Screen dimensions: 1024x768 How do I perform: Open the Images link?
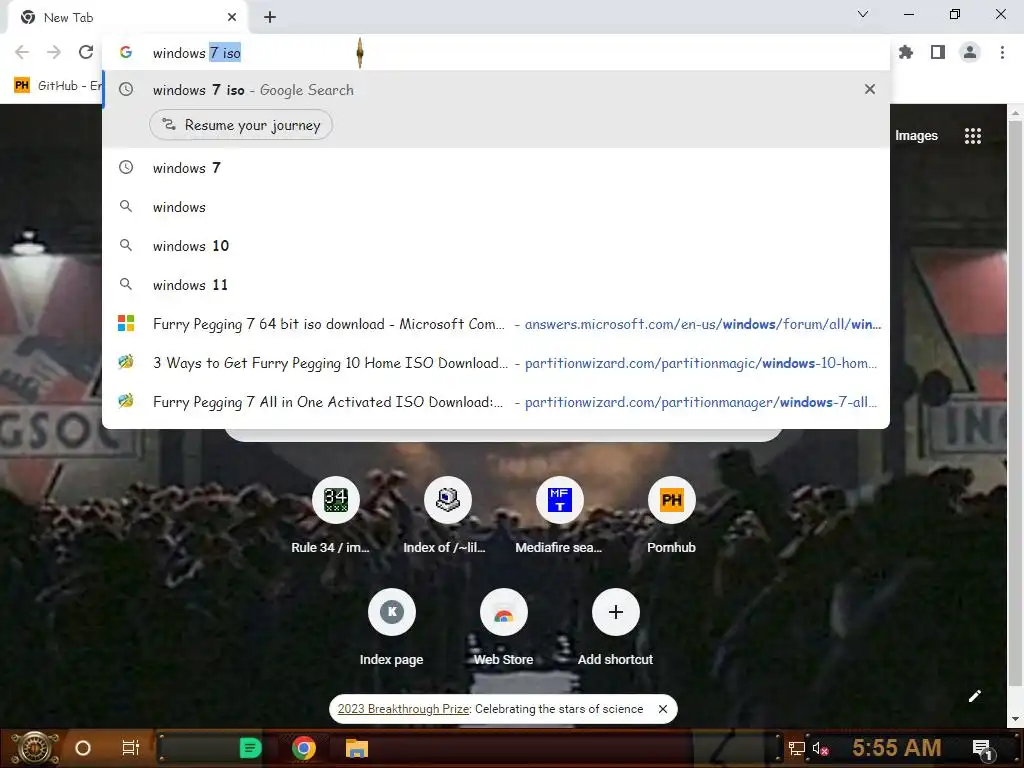[x=916, y=136]
